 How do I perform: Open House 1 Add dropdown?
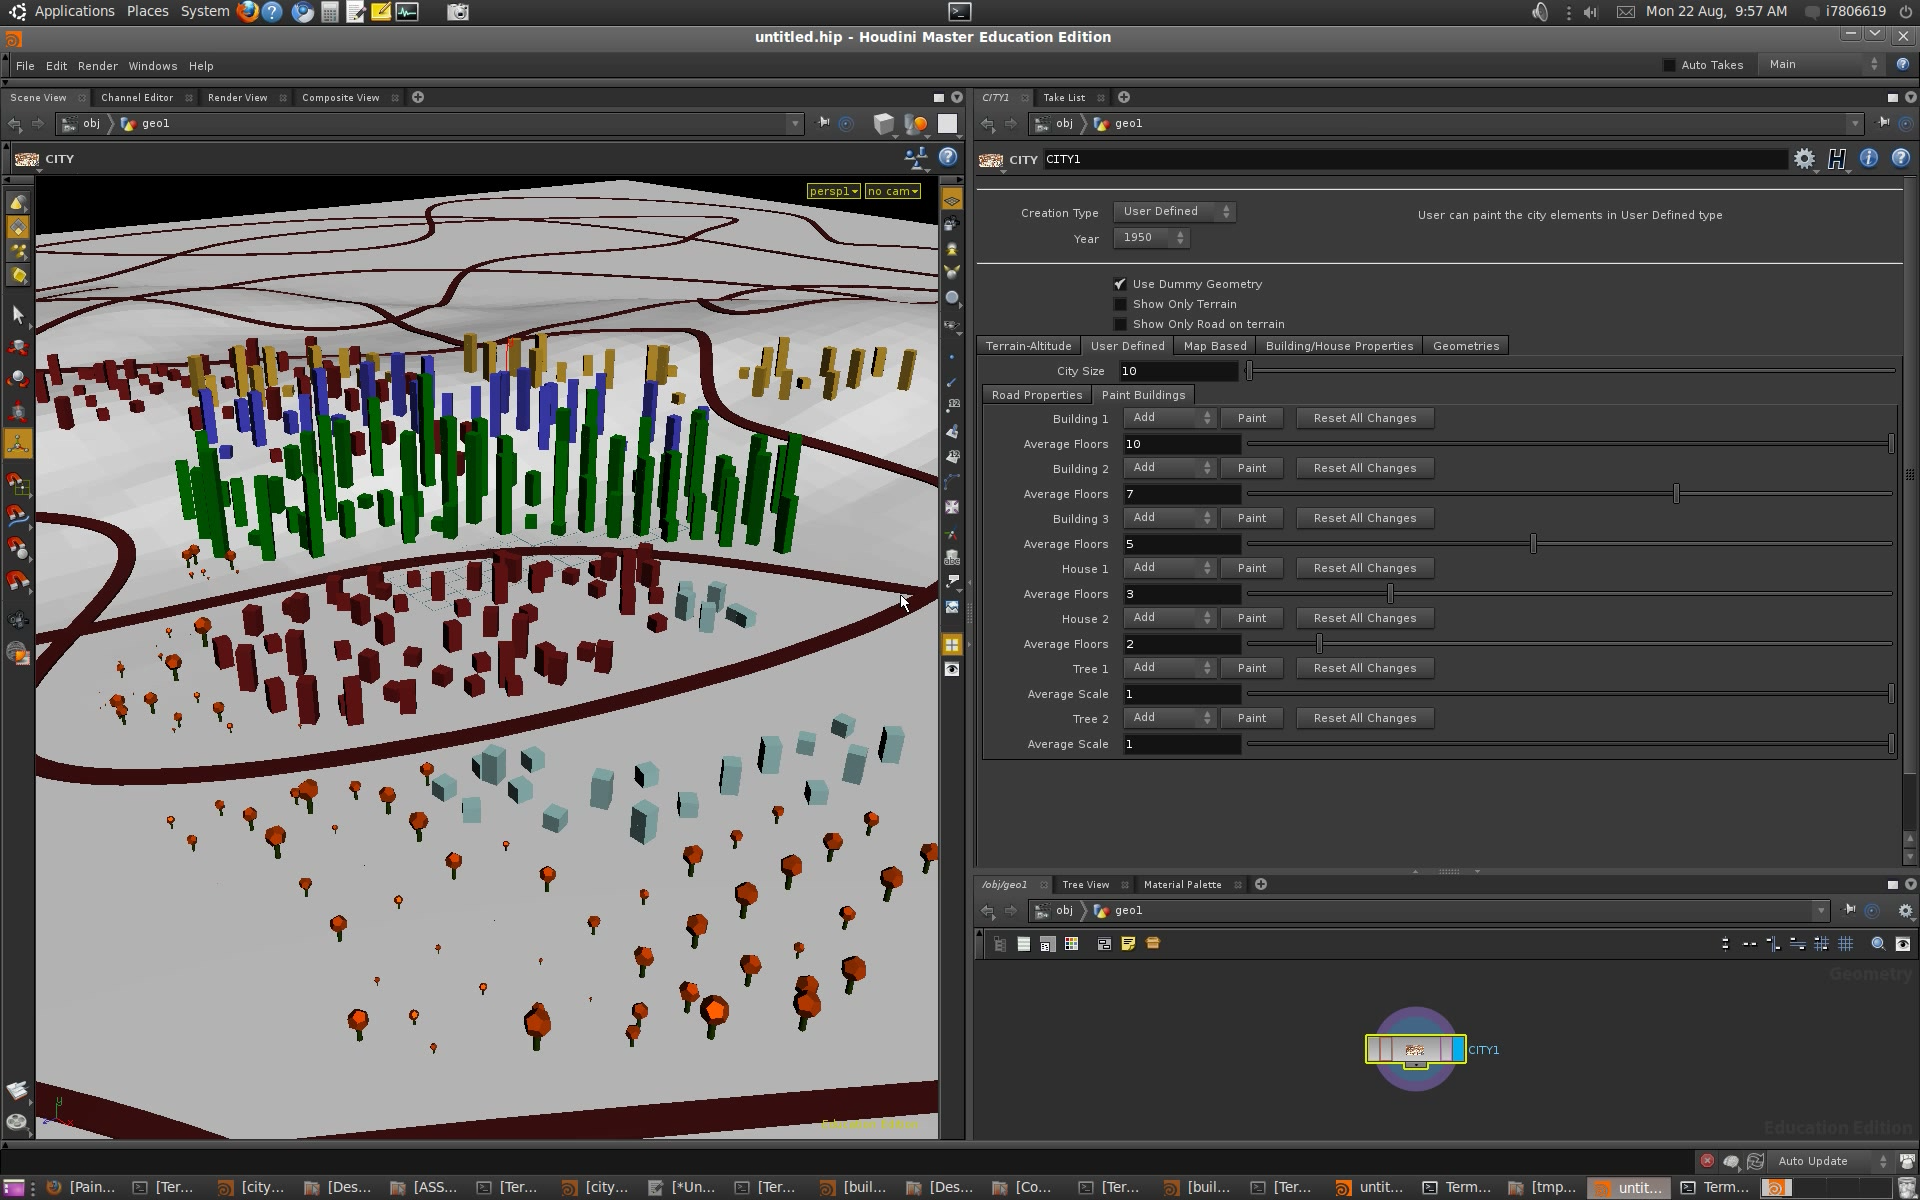(1170, 568)
